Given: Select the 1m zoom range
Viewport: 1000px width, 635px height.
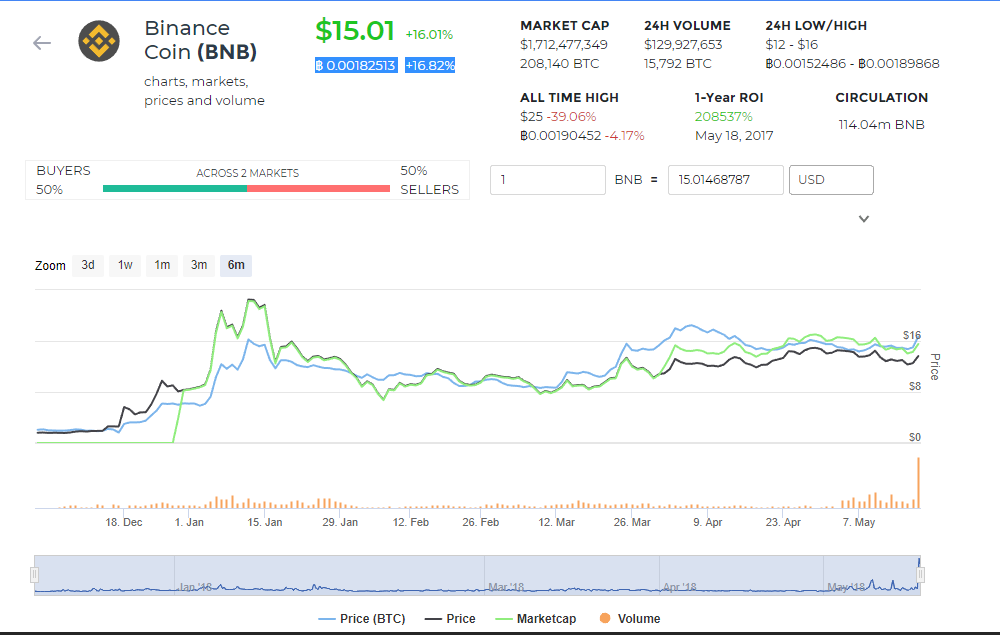Looking at the screenshot, I should point(162,265).
